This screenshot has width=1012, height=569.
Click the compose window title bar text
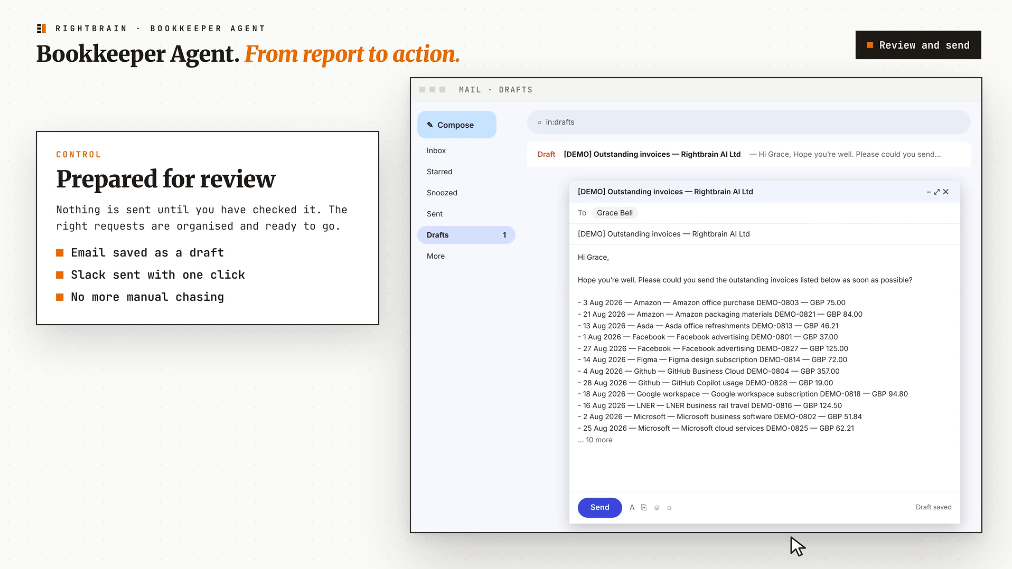[x=665, y=192]
